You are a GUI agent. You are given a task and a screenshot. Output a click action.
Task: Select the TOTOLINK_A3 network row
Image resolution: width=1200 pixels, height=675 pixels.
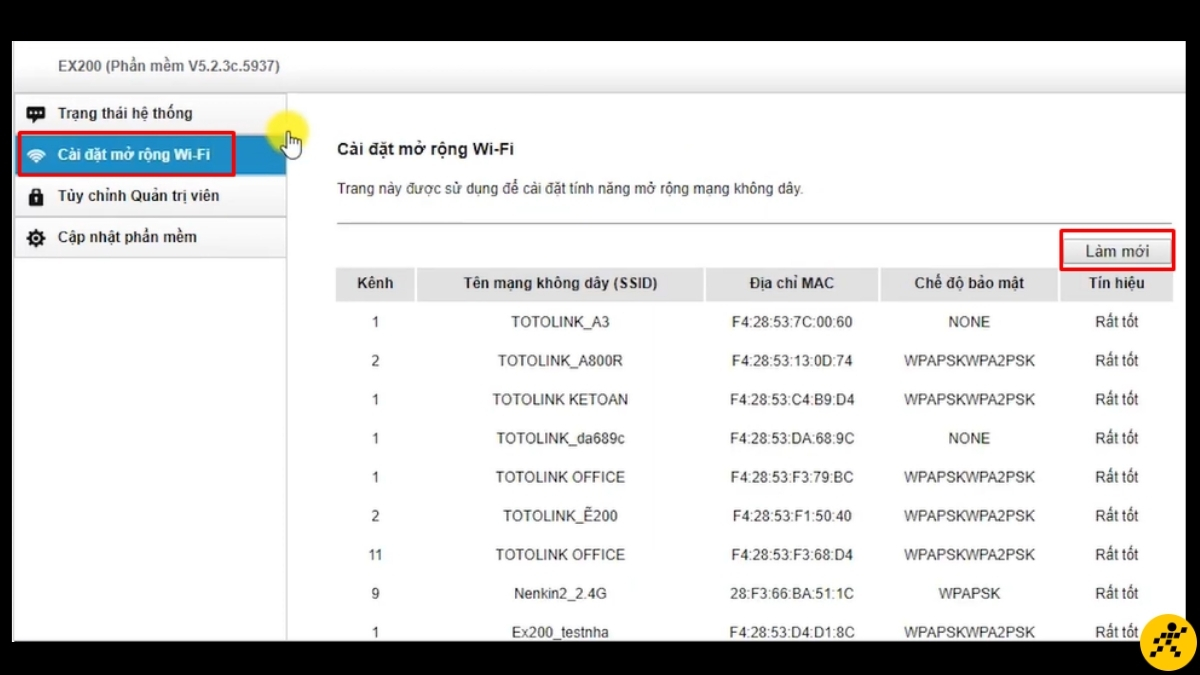point(754,322)
